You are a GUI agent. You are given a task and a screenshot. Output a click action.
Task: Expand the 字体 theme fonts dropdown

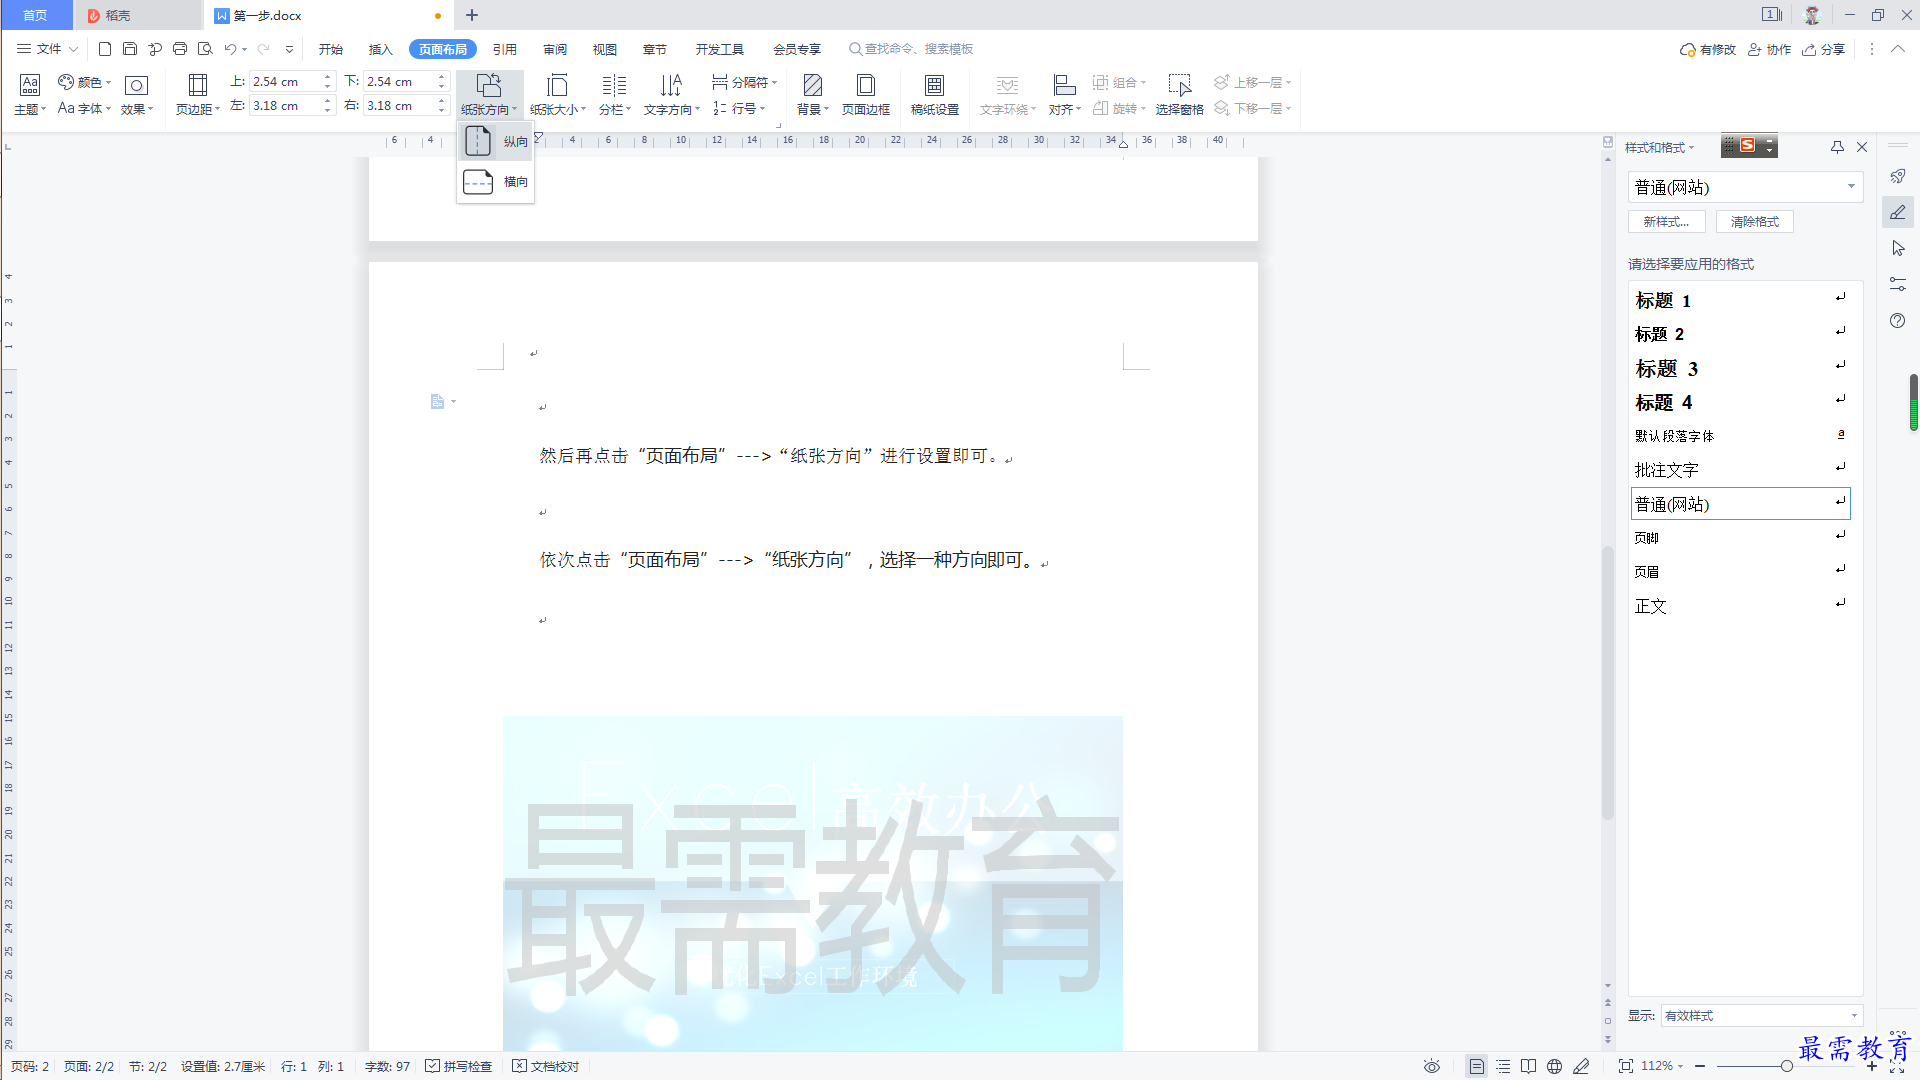tap(85, 108)
